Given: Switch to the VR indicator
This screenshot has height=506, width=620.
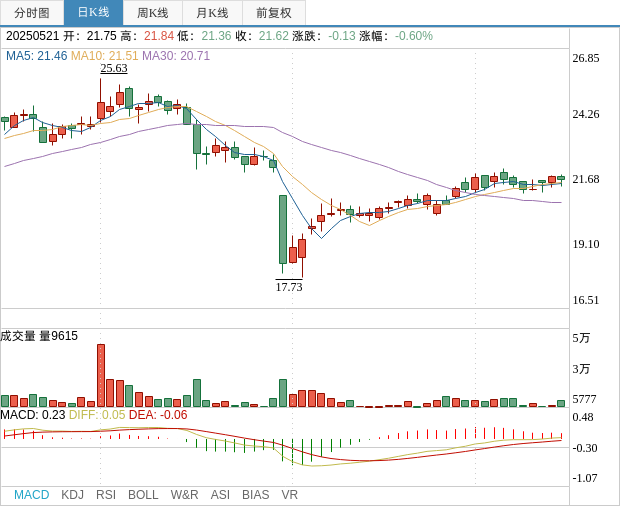Looking at the screenshot, I should pos(289,495).
